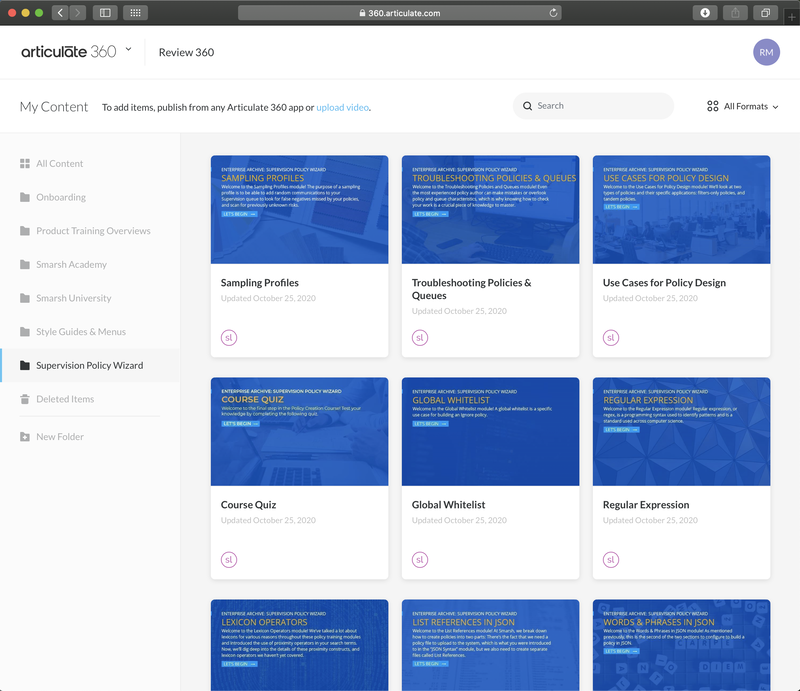Click the Safari downloads icon
Image resolution: width=800 pixels, height=691 pixels.
[x=705, y=13]
